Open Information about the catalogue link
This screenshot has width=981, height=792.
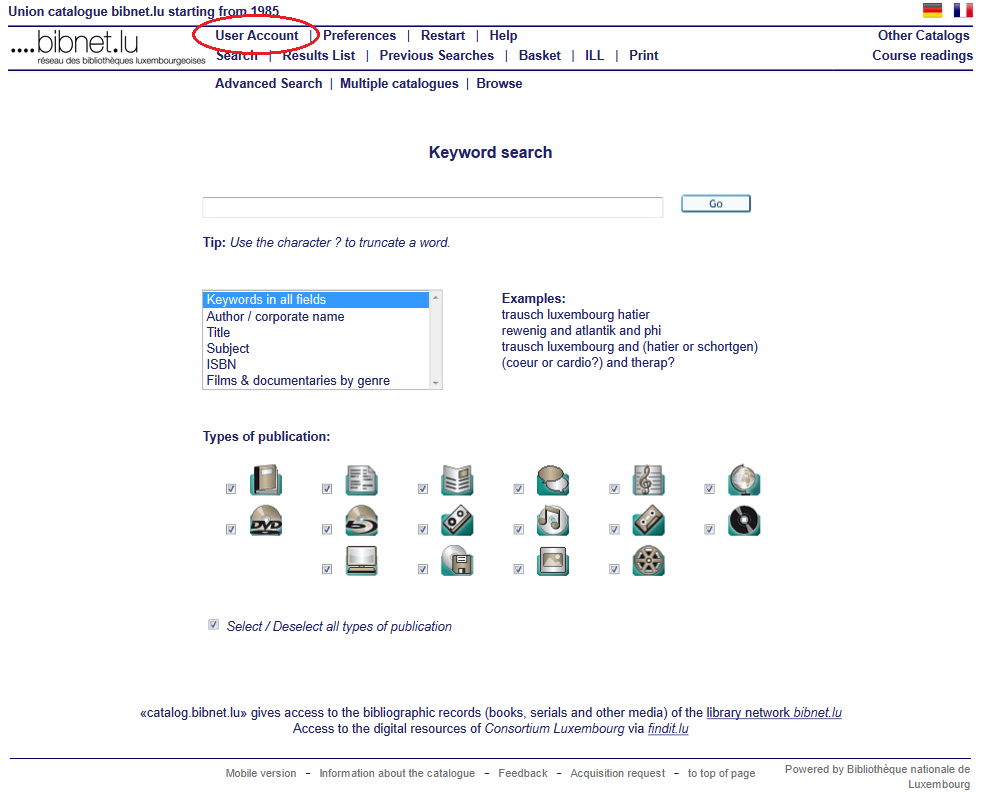coord(397,773)
